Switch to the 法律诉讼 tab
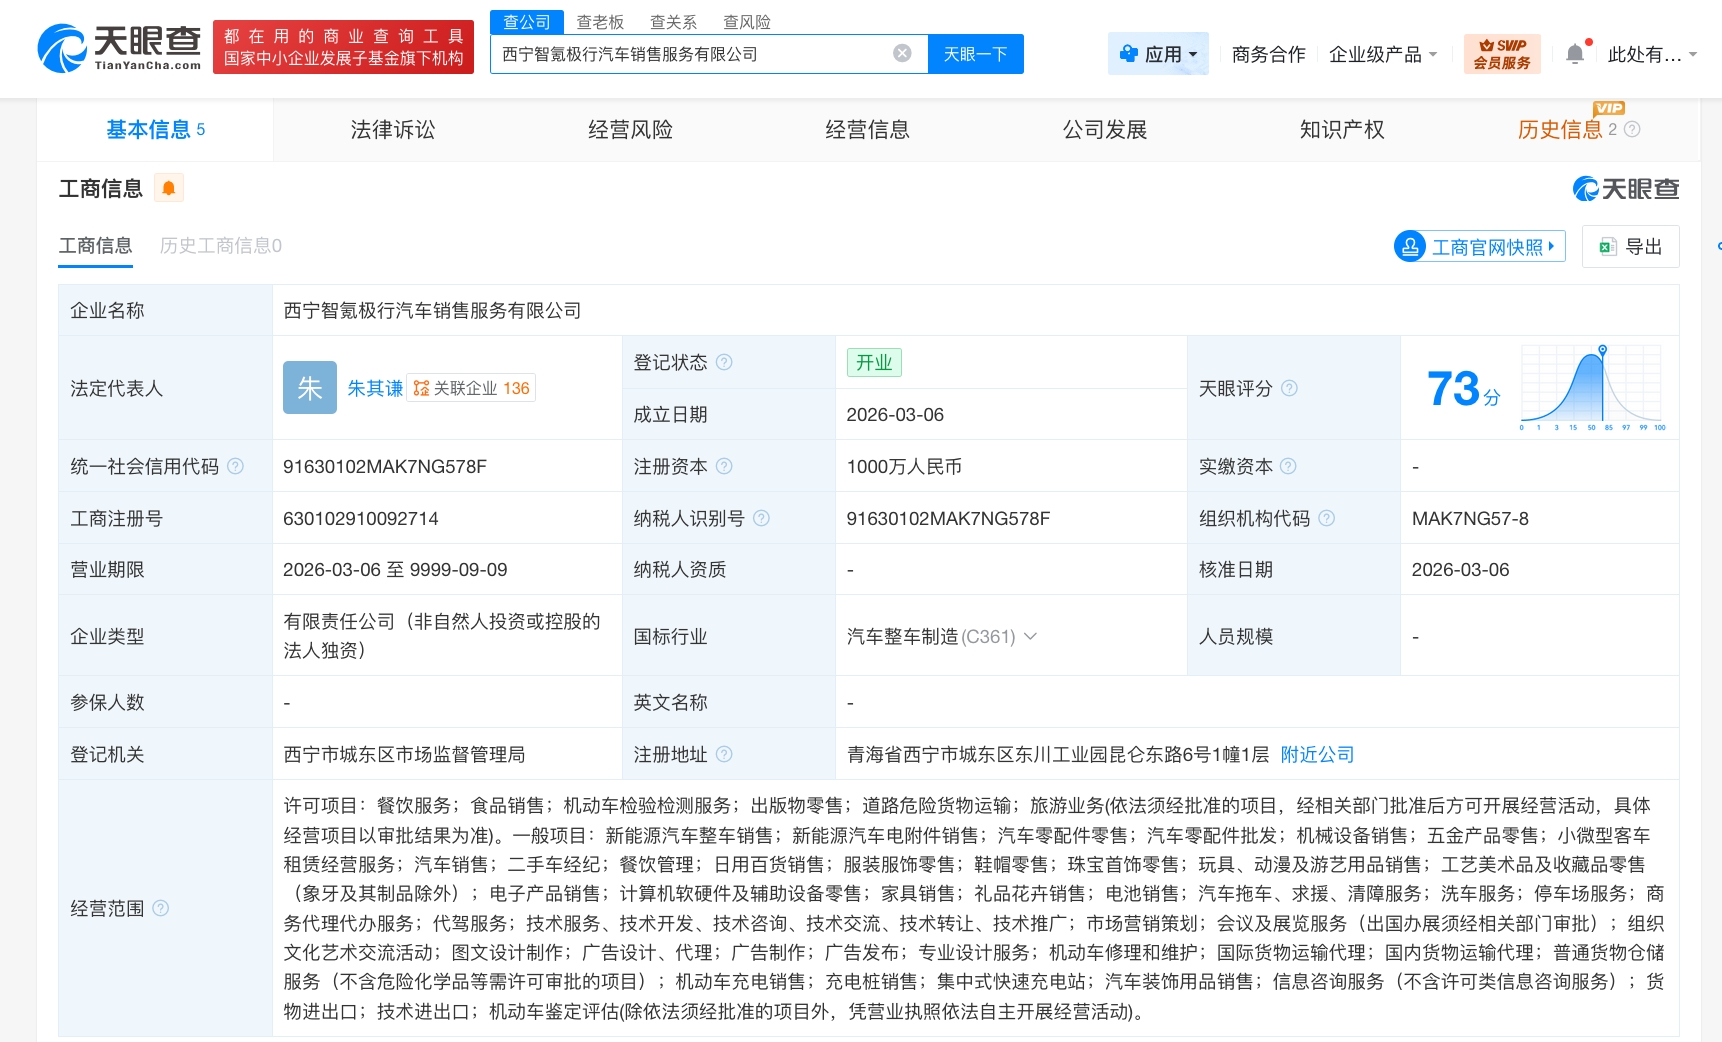 (x=392, y=130)
